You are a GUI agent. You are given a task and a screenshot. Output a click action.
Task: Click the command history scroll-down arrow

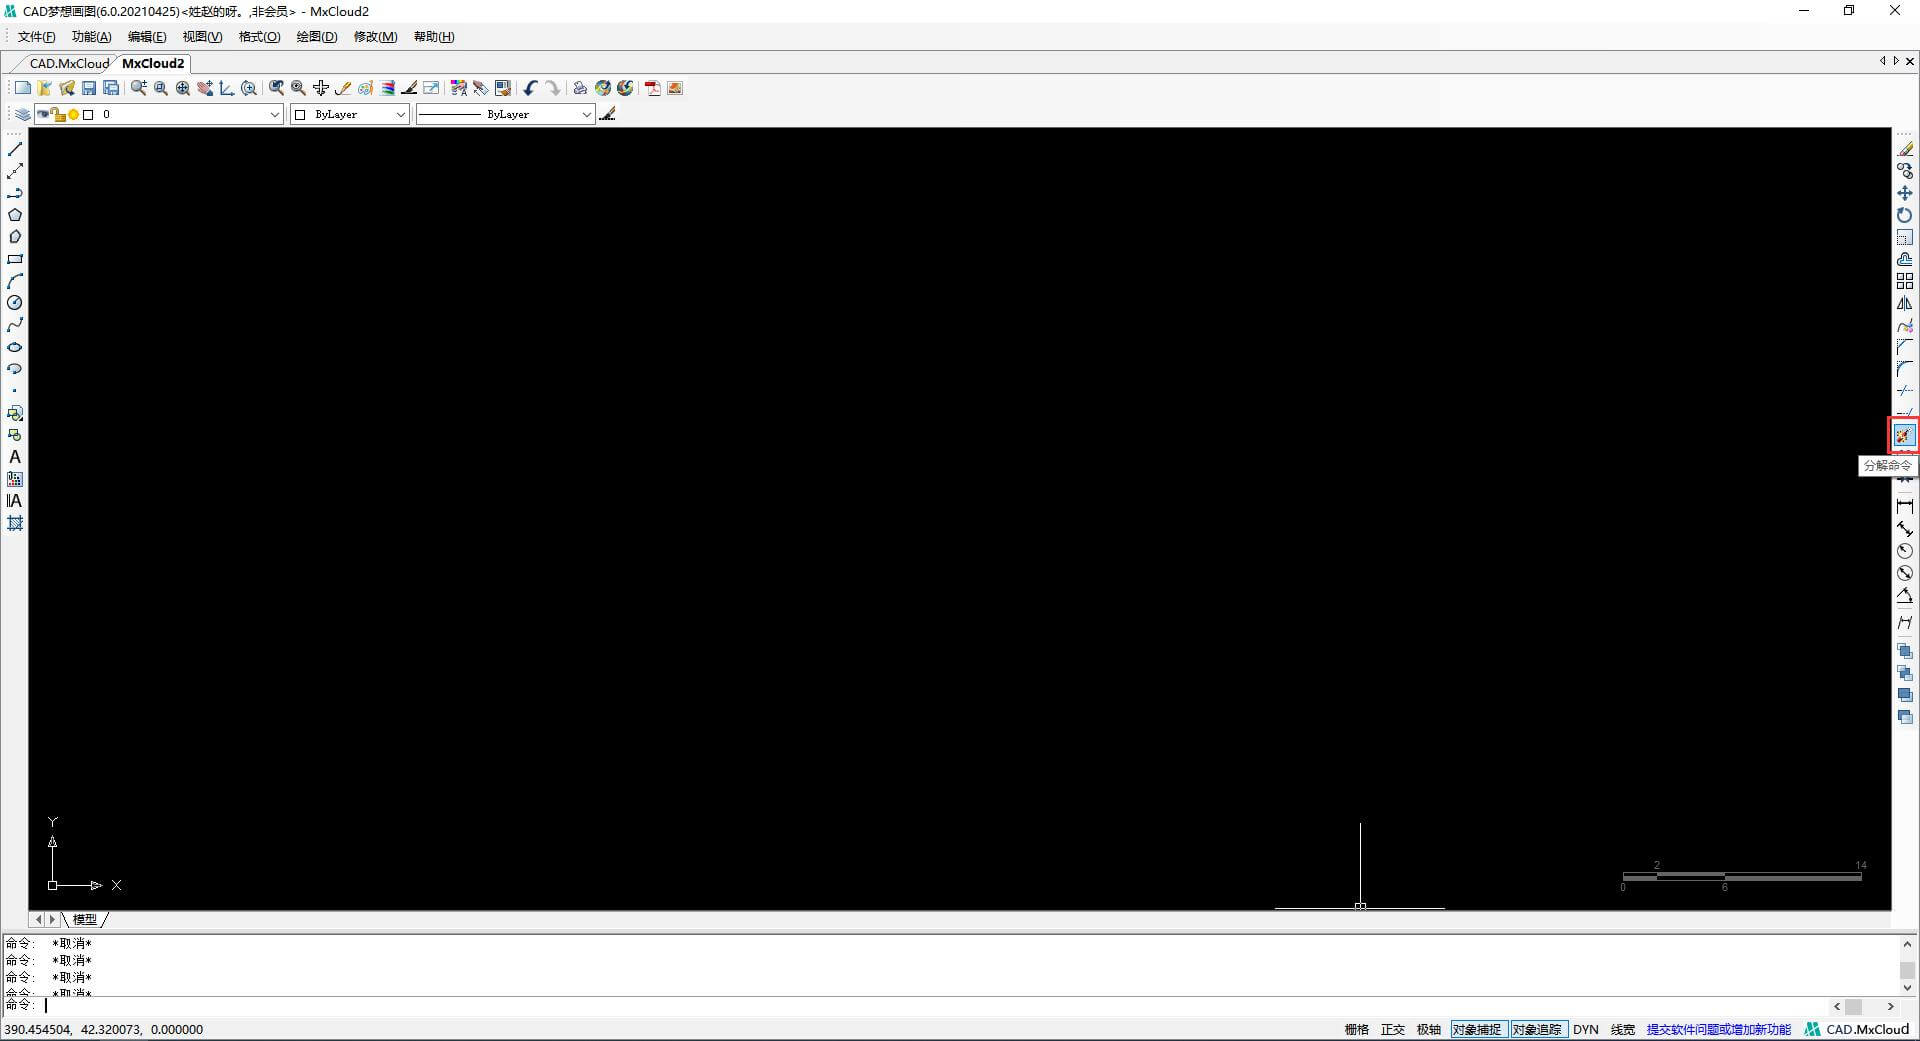(x=1907, y=988)
